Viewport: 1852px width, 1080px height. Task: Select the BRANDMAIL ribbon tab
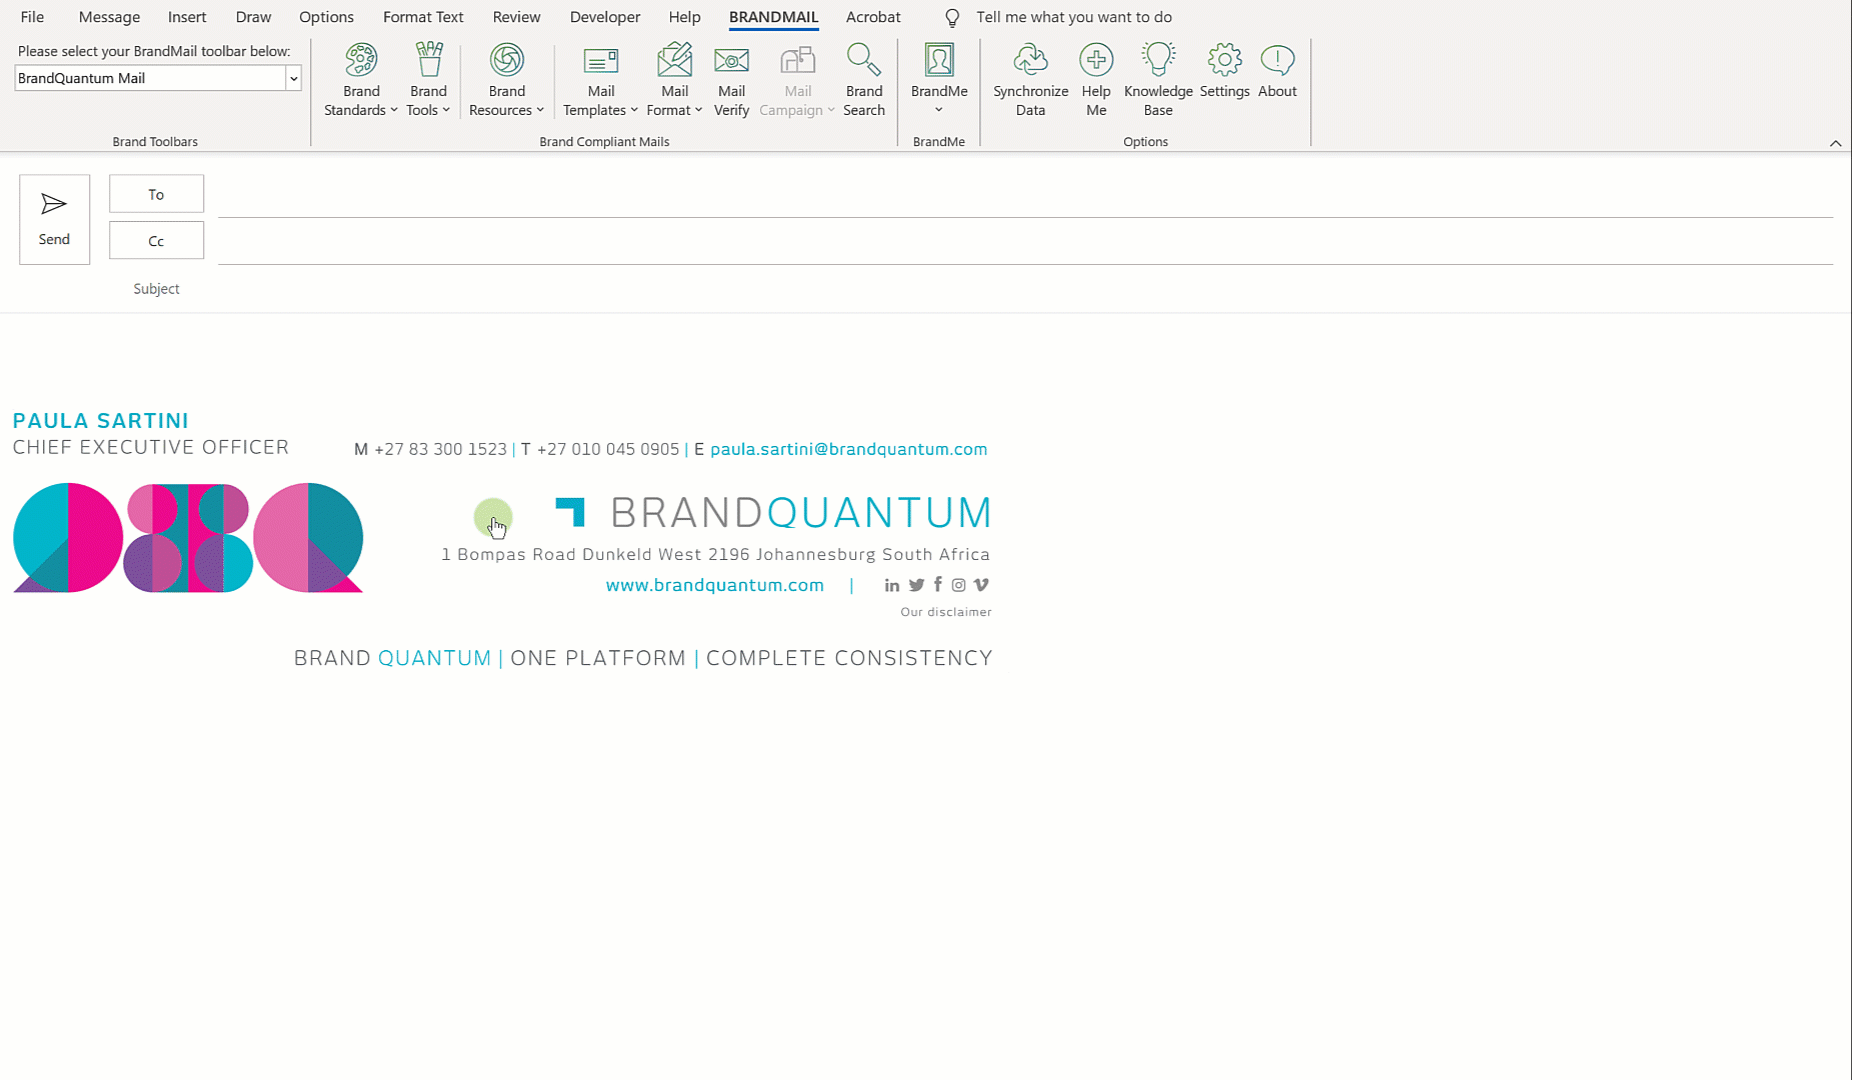773,17
